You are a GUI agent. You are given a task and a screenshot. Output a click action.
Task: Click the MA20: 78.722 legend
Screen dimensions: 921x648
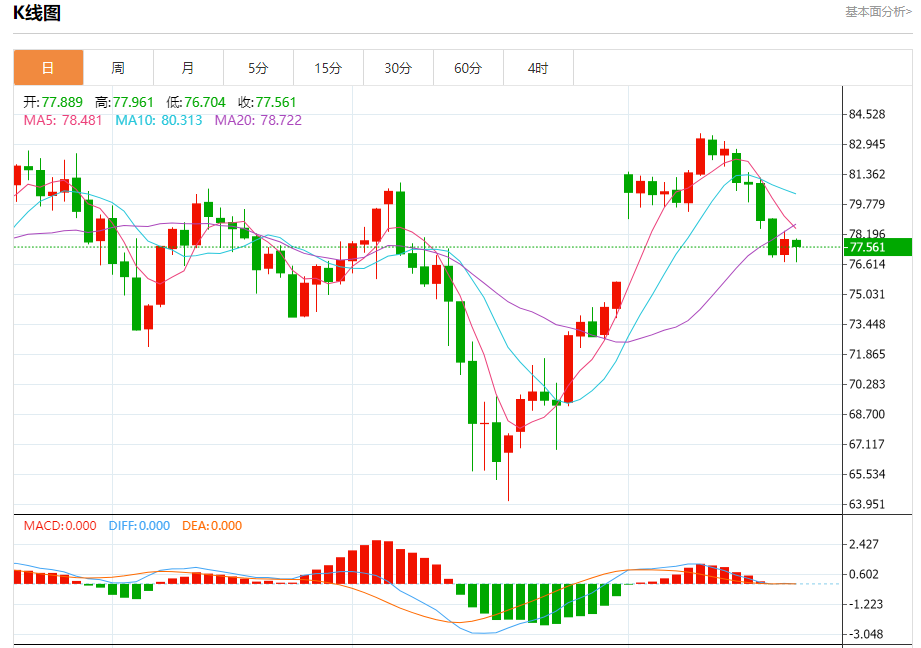click(258, 120)
